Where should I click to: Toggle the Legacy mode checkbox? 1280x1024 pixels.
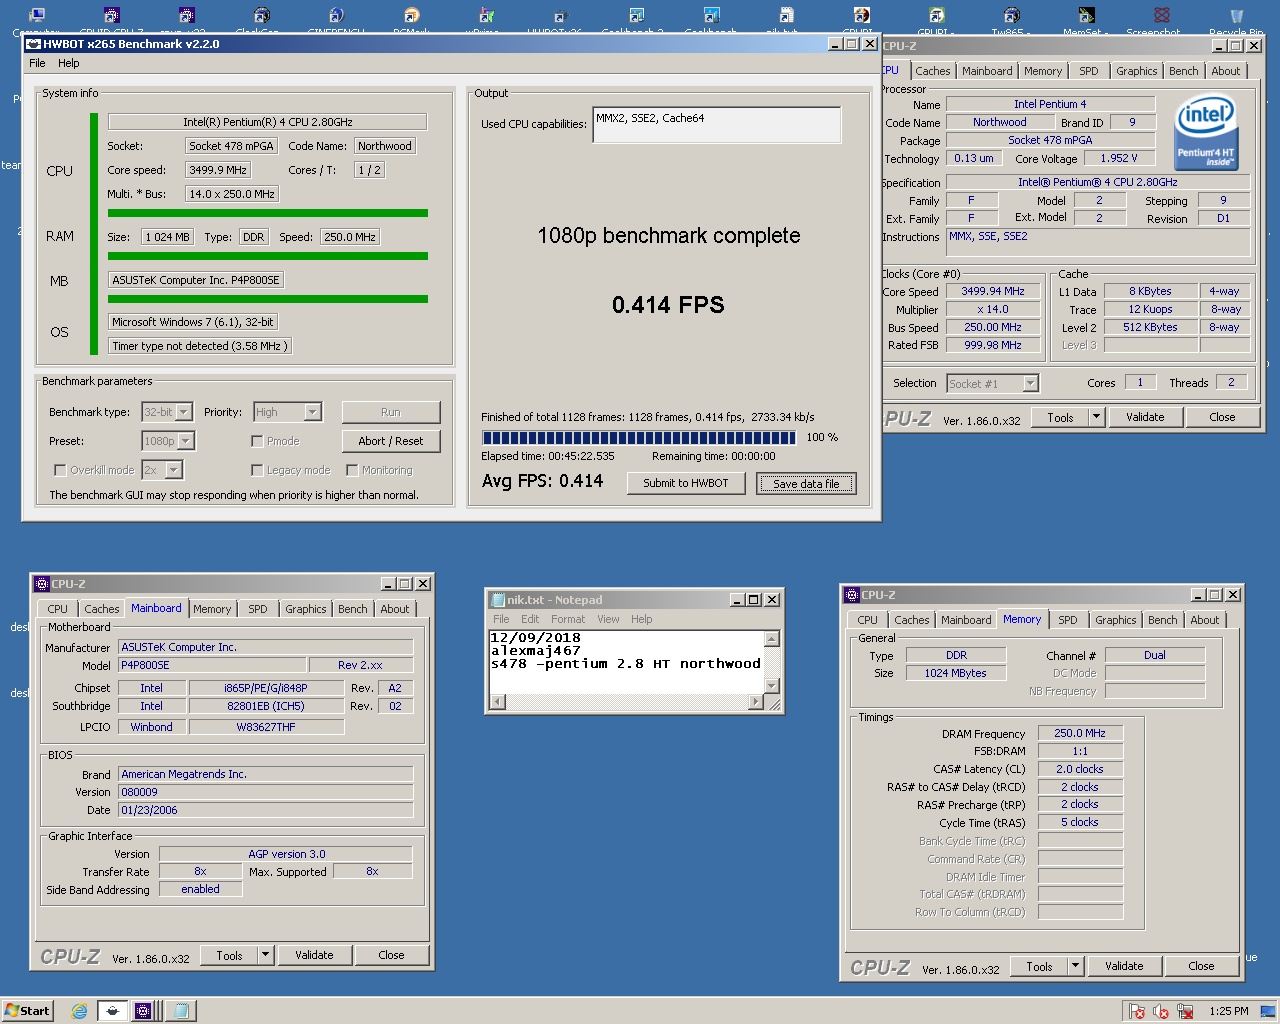tap(257, 470)
